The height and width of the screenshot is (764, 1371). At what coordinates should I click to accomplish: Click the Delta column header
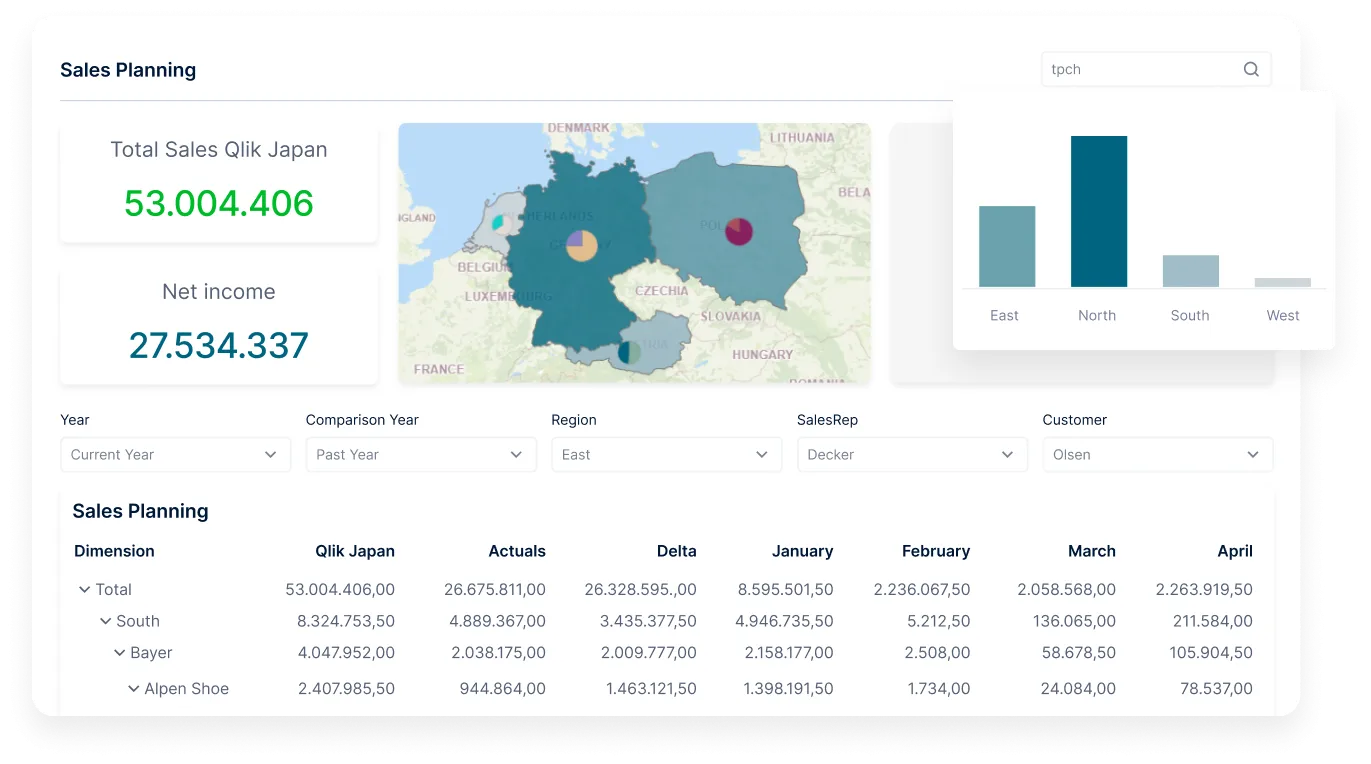click(676, 551)
